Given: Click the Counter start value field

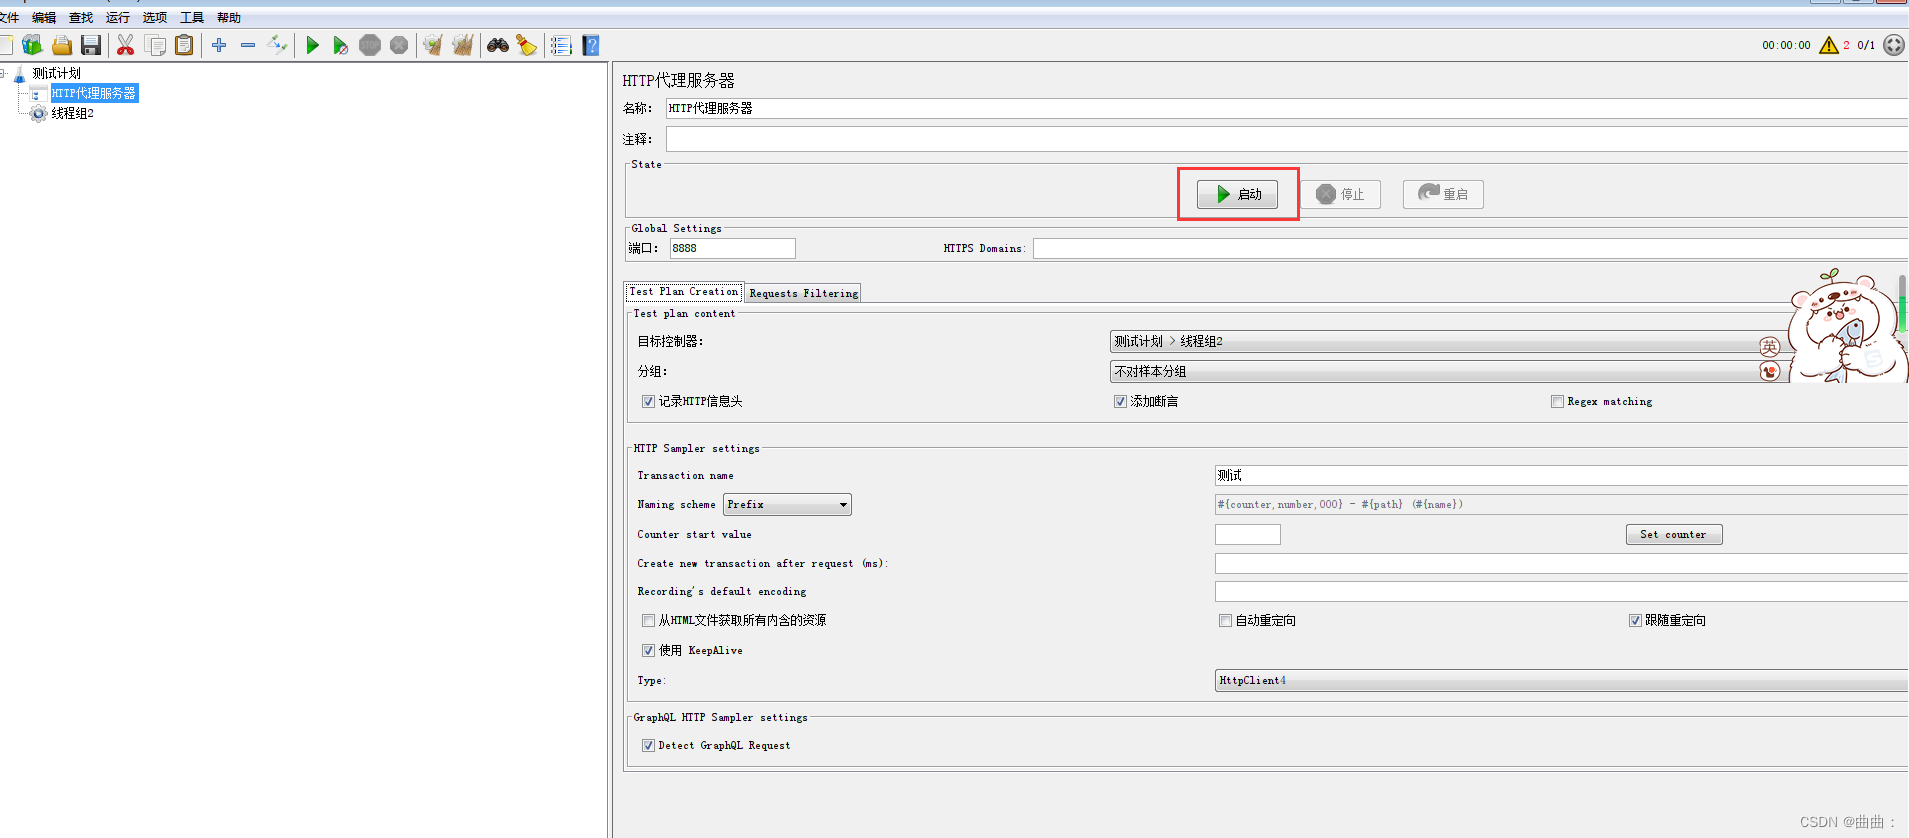Looking at the screenshot, I should point(1248,534).
